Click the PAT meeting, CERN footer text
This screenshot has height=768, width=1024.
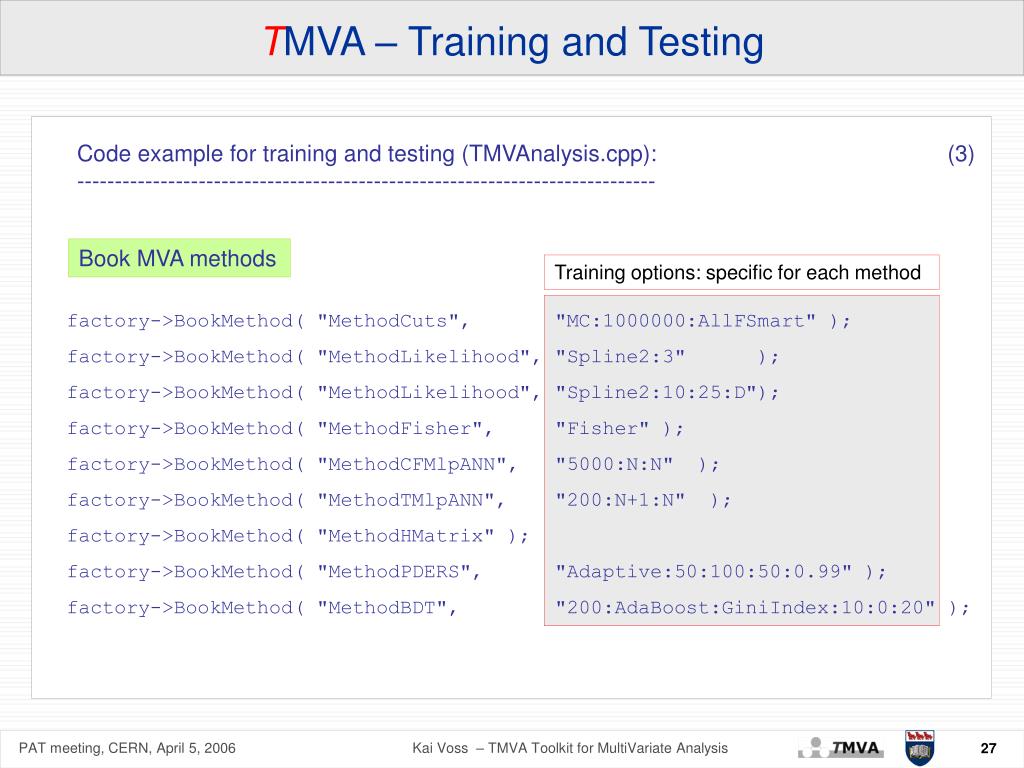[x=127, y=748]
